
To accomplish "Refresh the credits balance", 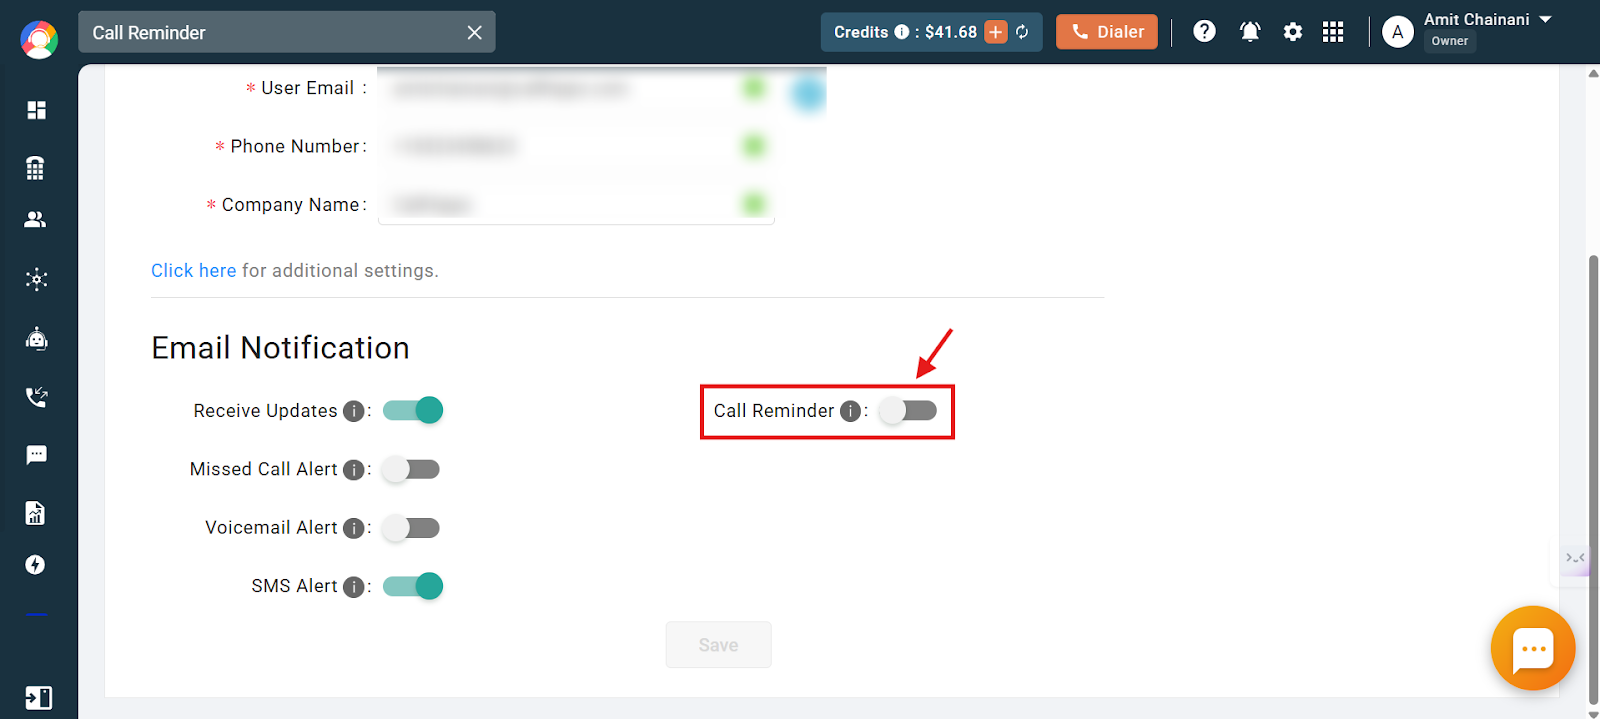I will pos(1022,32).
